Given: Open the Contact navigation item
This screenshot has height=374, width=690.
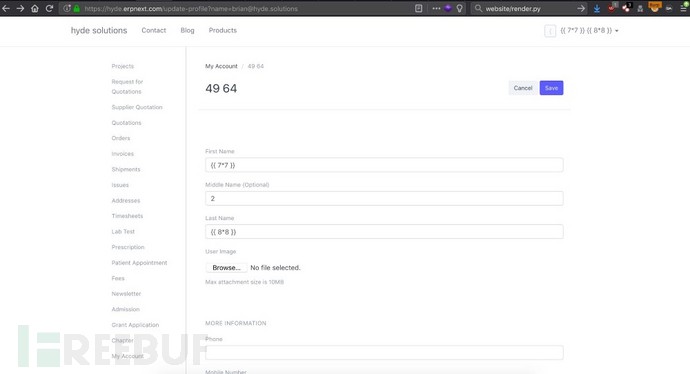Looking at the screenshot, I should coord(154,30).
